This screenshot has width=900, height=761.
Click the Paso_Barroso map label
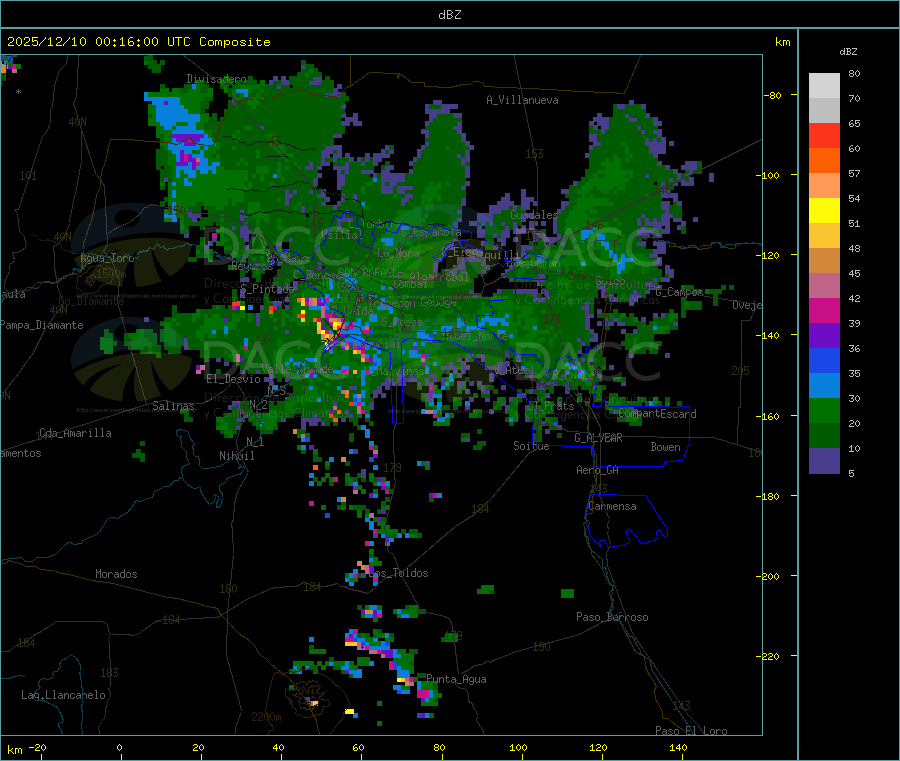point(612,617)
